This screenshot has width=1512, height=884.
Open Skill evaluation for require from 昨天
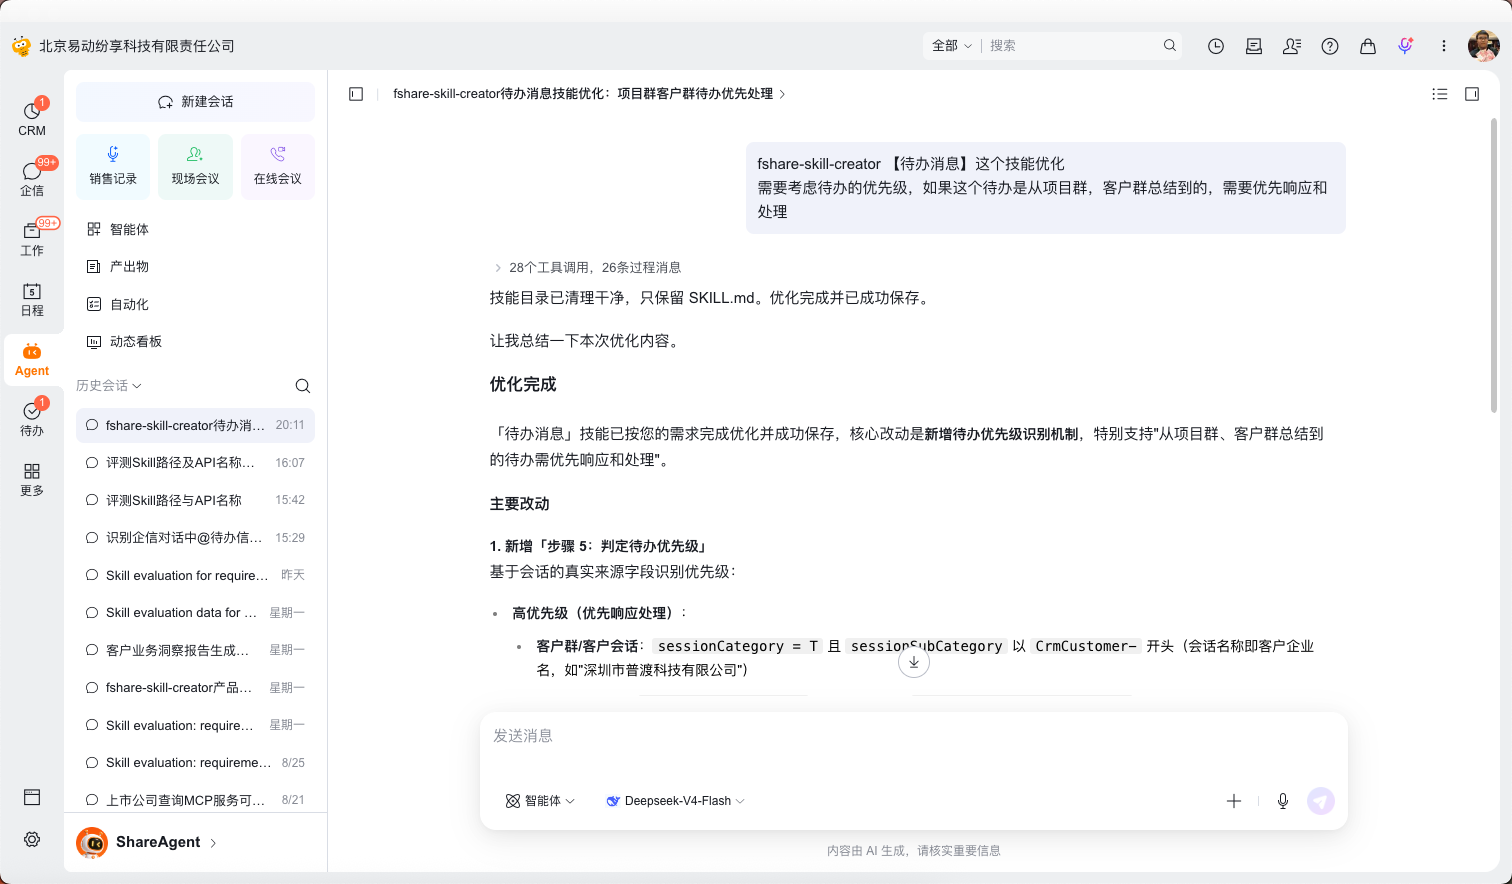pos(195,575)
